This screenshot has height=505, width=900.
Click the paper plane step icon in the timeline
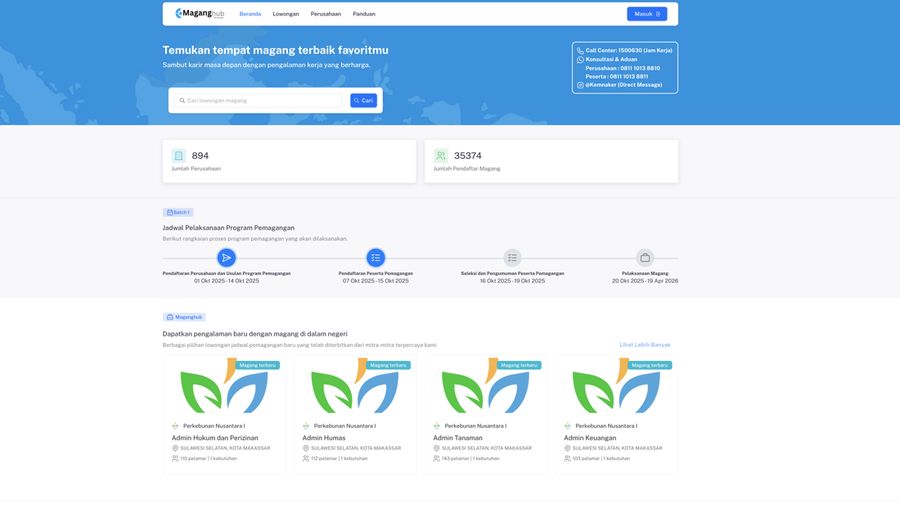point(227,258)
